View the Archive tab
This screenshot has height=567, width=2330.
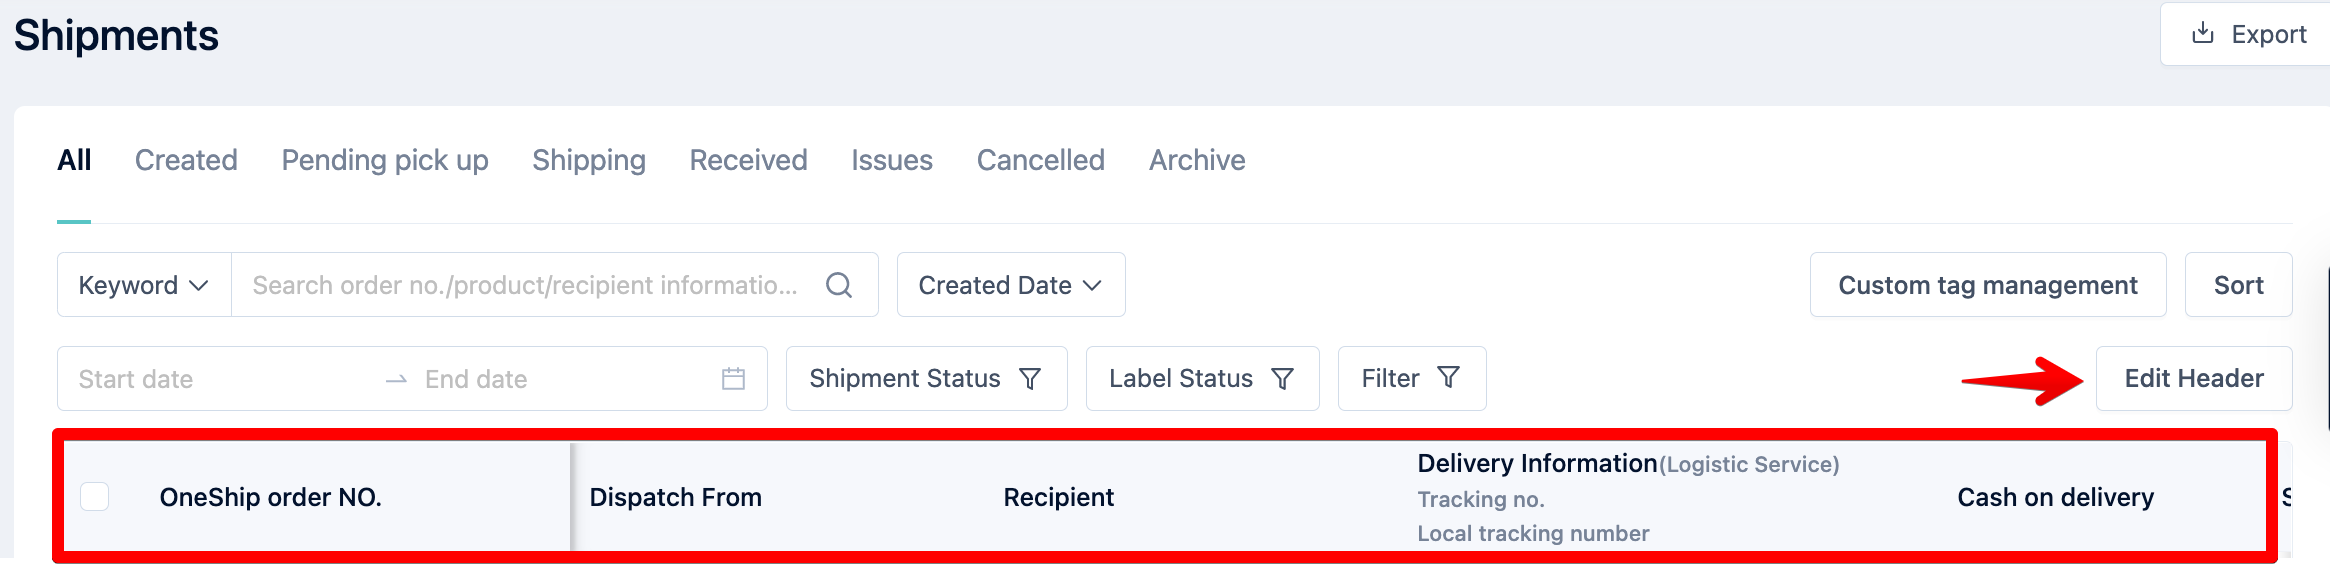(x=1197, y=160)
